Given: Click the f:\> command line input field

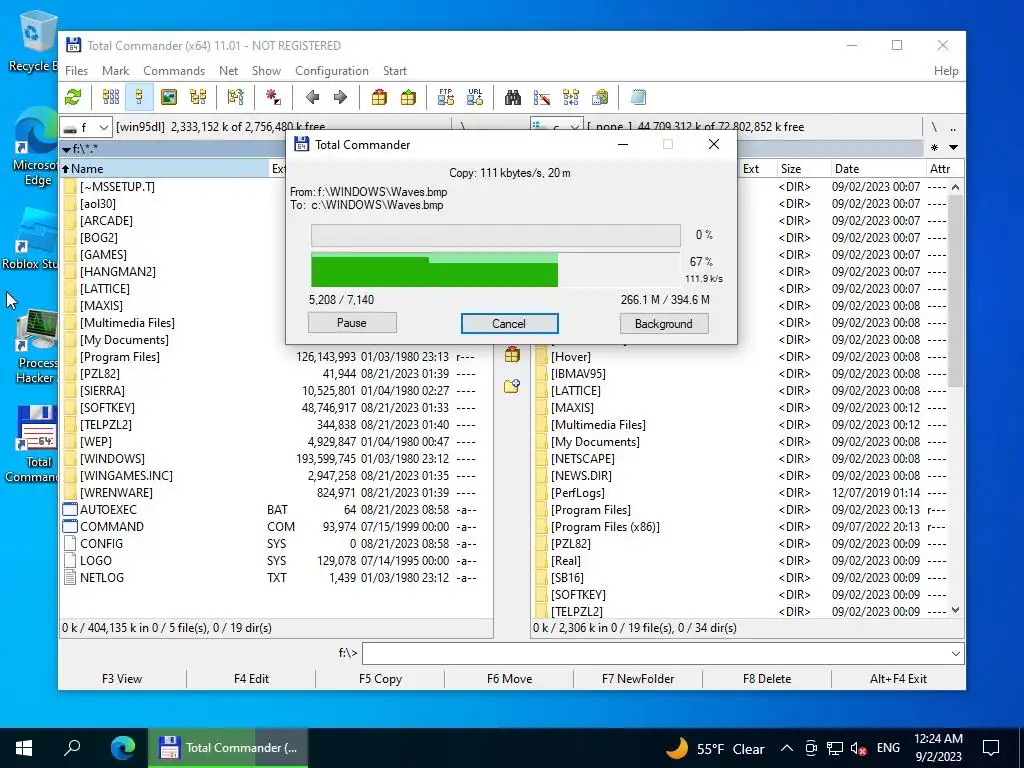Looking at the screenshot, I should [x=656, y=654].
